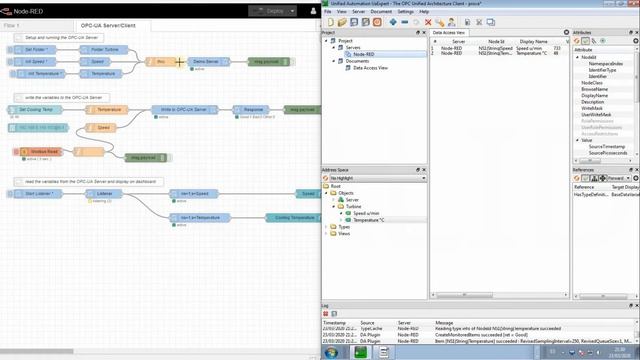
Task: Select Temperature °C node in Address Space
Action: coord(368,220)
